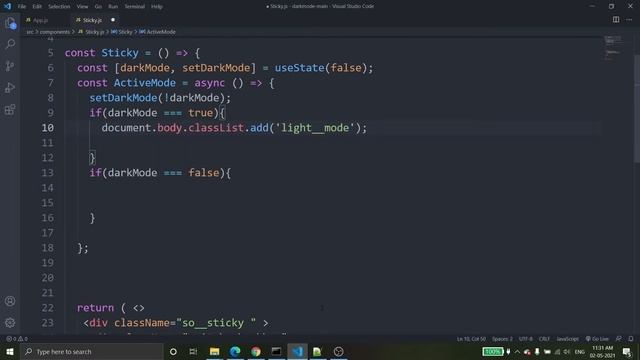640x360 pixels.
Task: Click the useState call on line 6
Action: (300, 68)
